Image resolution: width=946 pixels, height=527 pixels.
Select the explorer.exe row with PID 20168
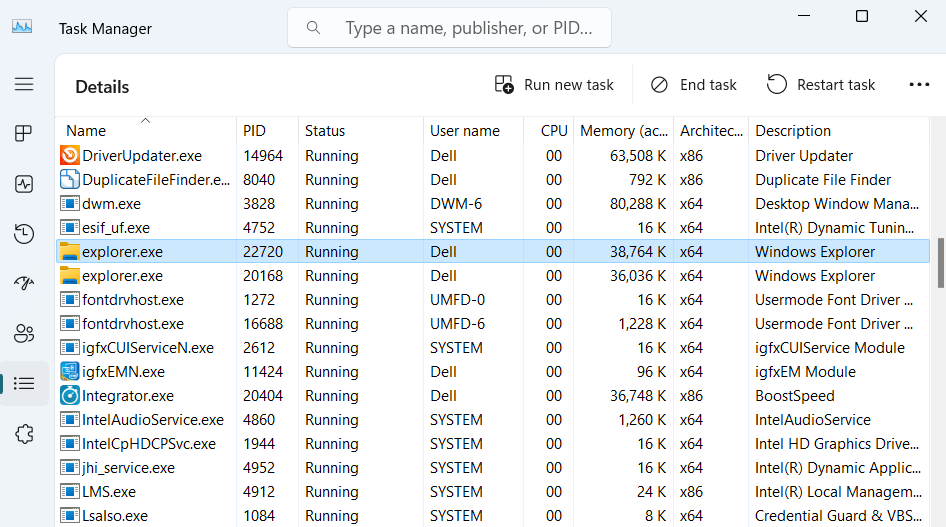pos(493,276)
